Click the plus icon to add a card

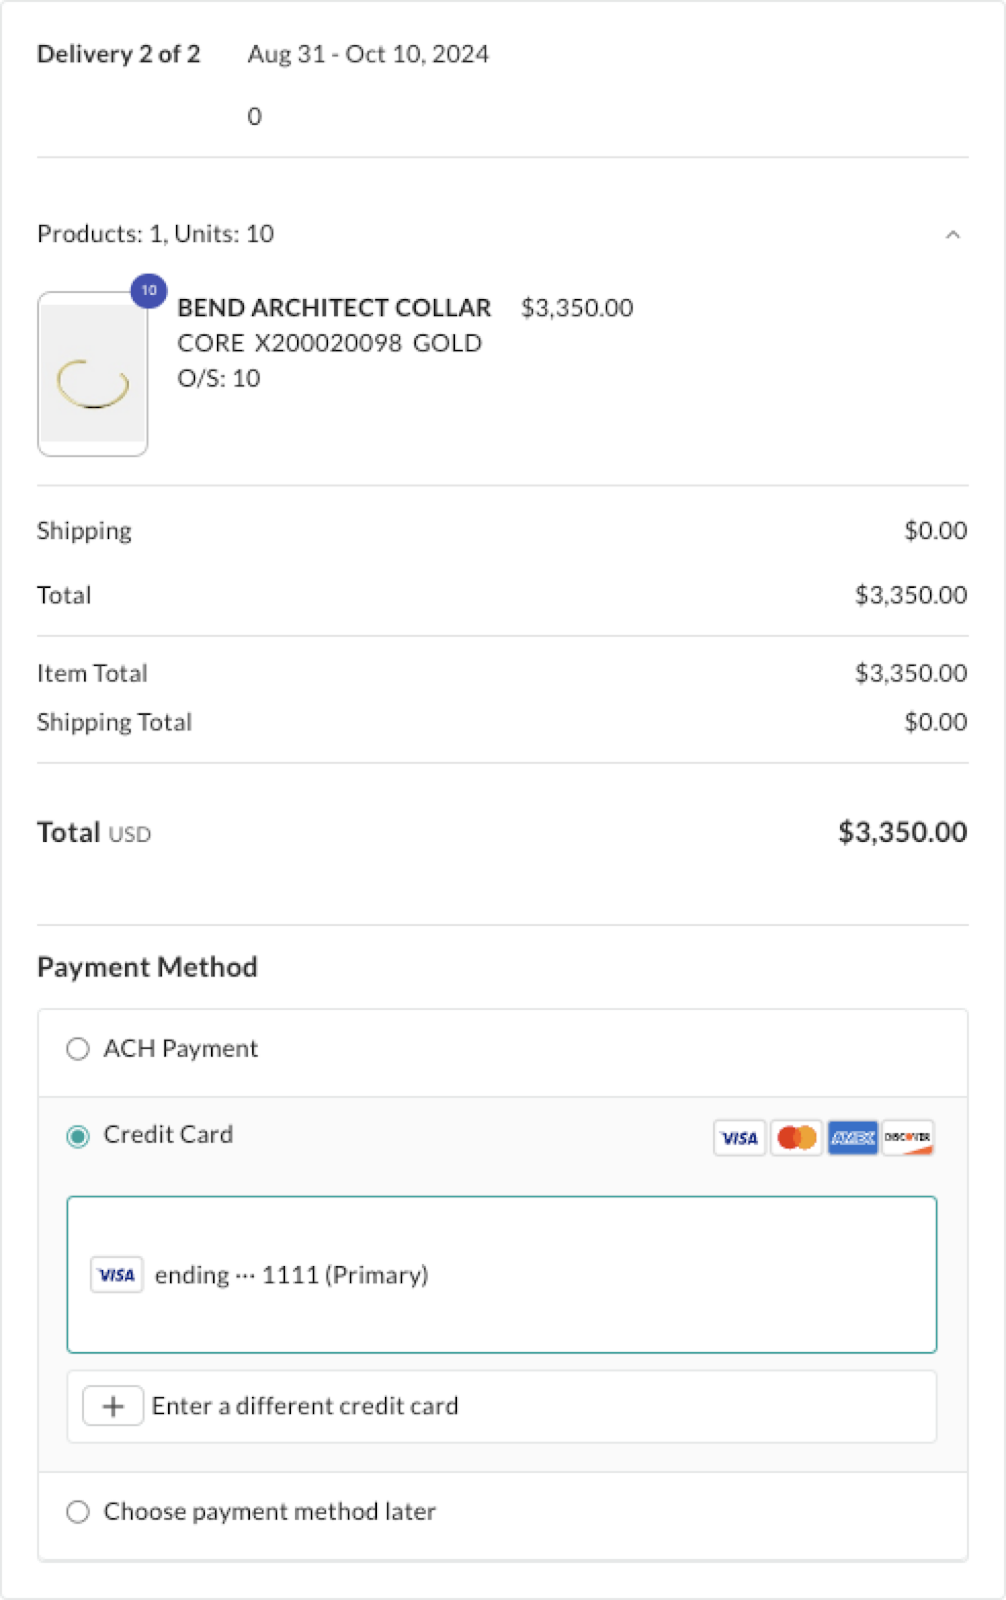[x=112, y=1405]
